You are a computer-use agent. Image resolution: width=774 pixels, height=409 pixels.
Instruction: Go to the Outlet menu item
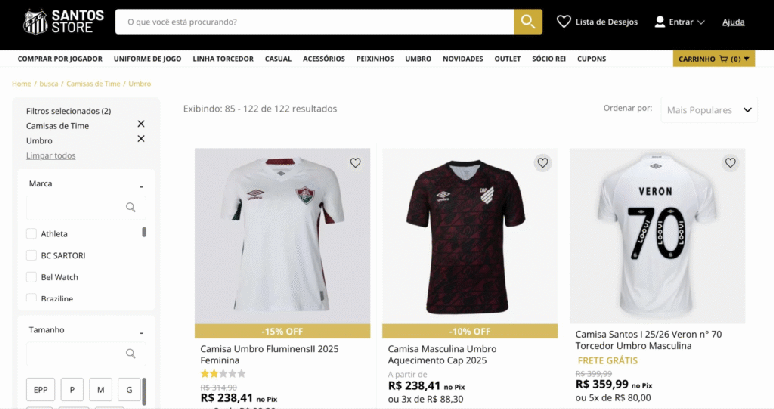pyautogui.click(x=507, y=59)
